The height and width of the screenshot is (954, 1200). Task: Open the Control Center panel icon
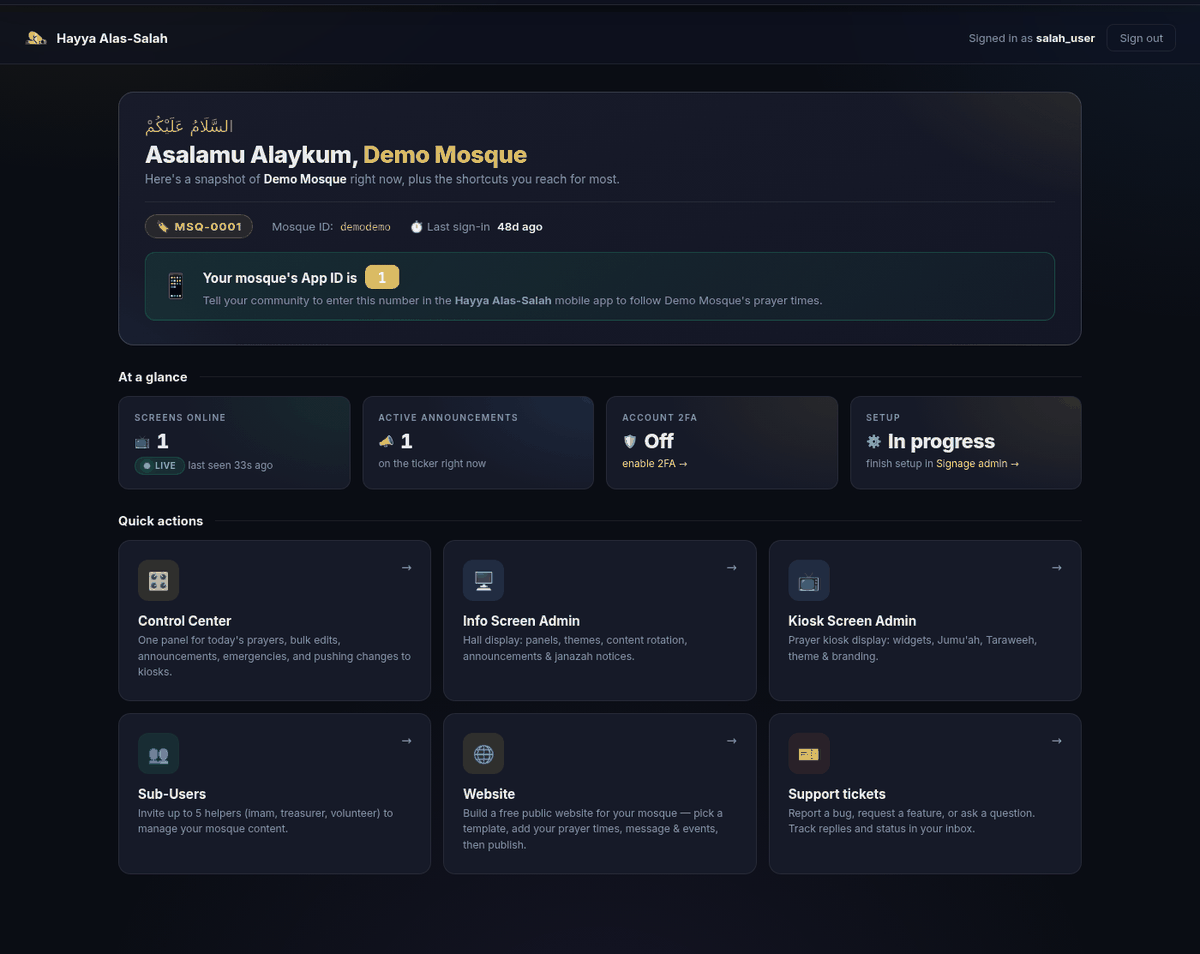pos(158,580)
